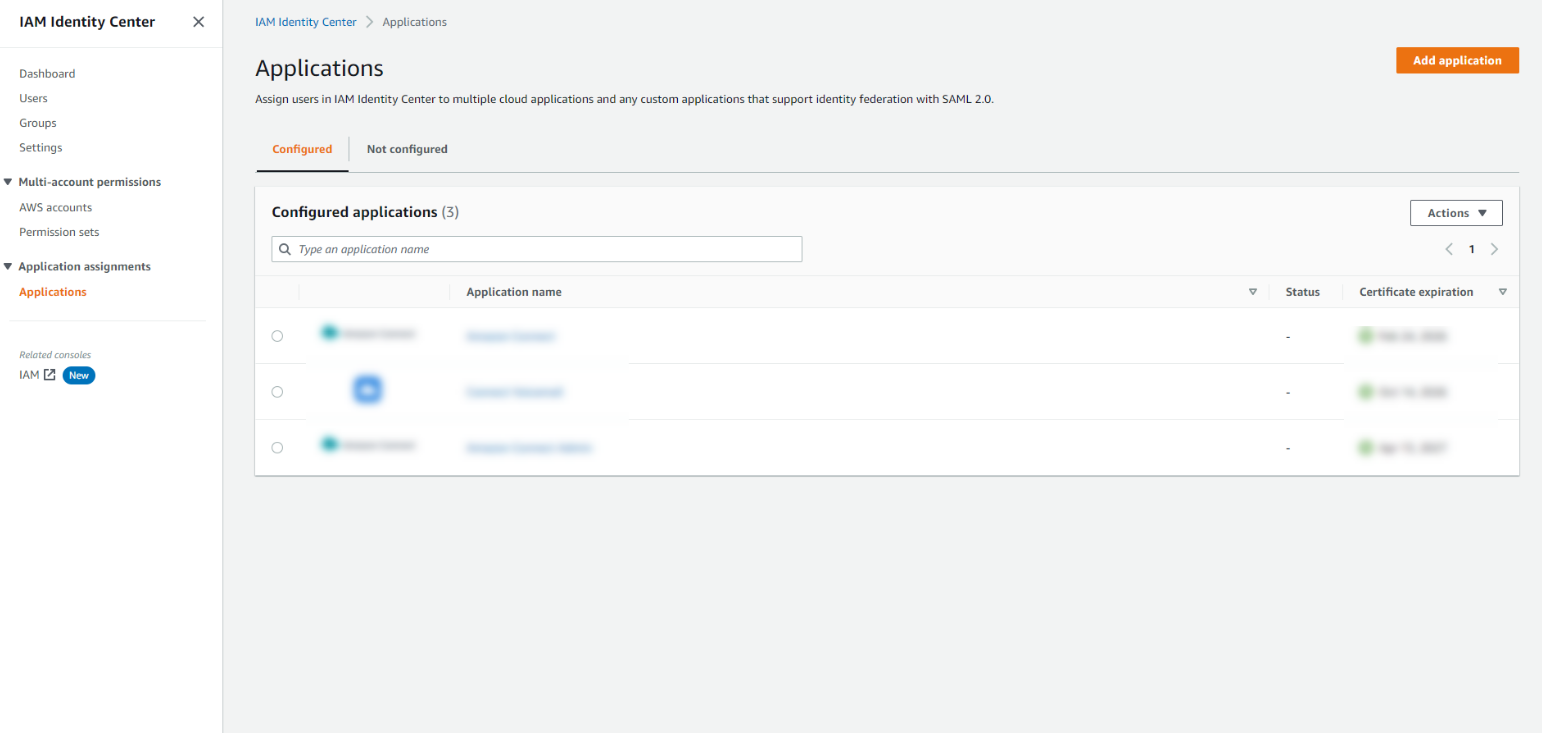The image size is (1542, 733).
Task: Go to next page using right arrow
Action: point(1494,249)
